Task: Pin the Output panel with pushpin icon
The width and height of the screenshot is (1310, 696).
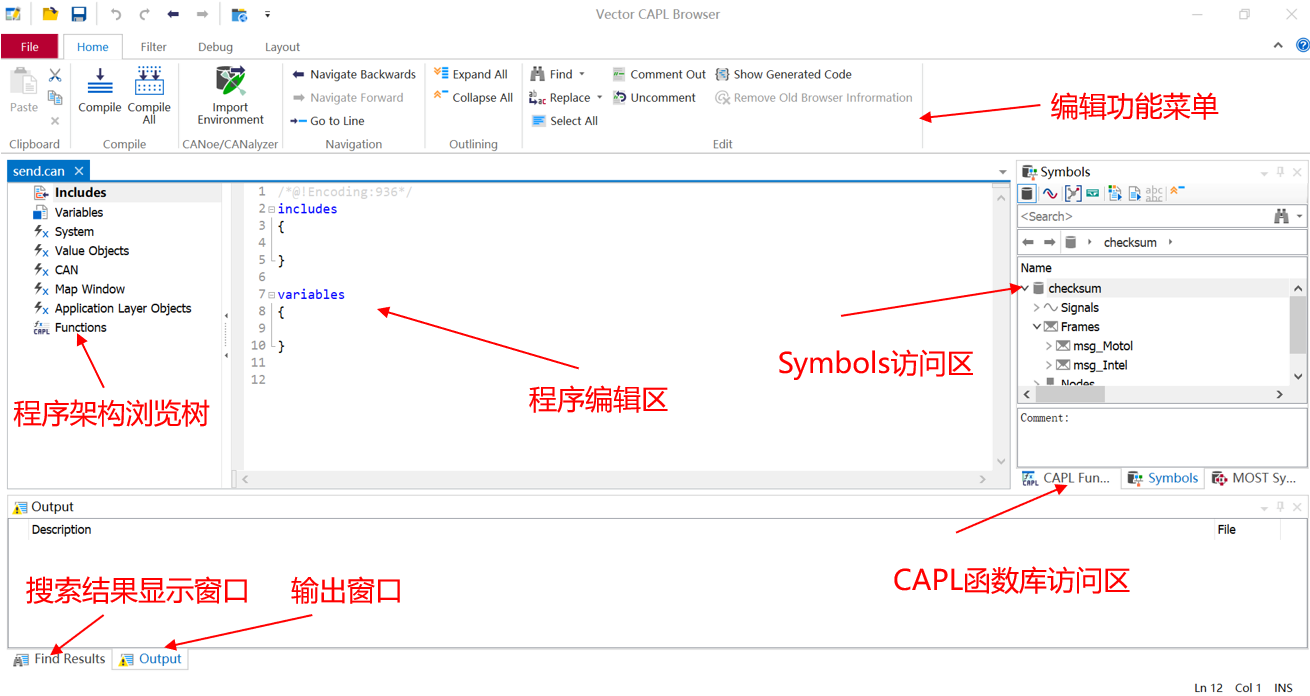Action: 1280,507
